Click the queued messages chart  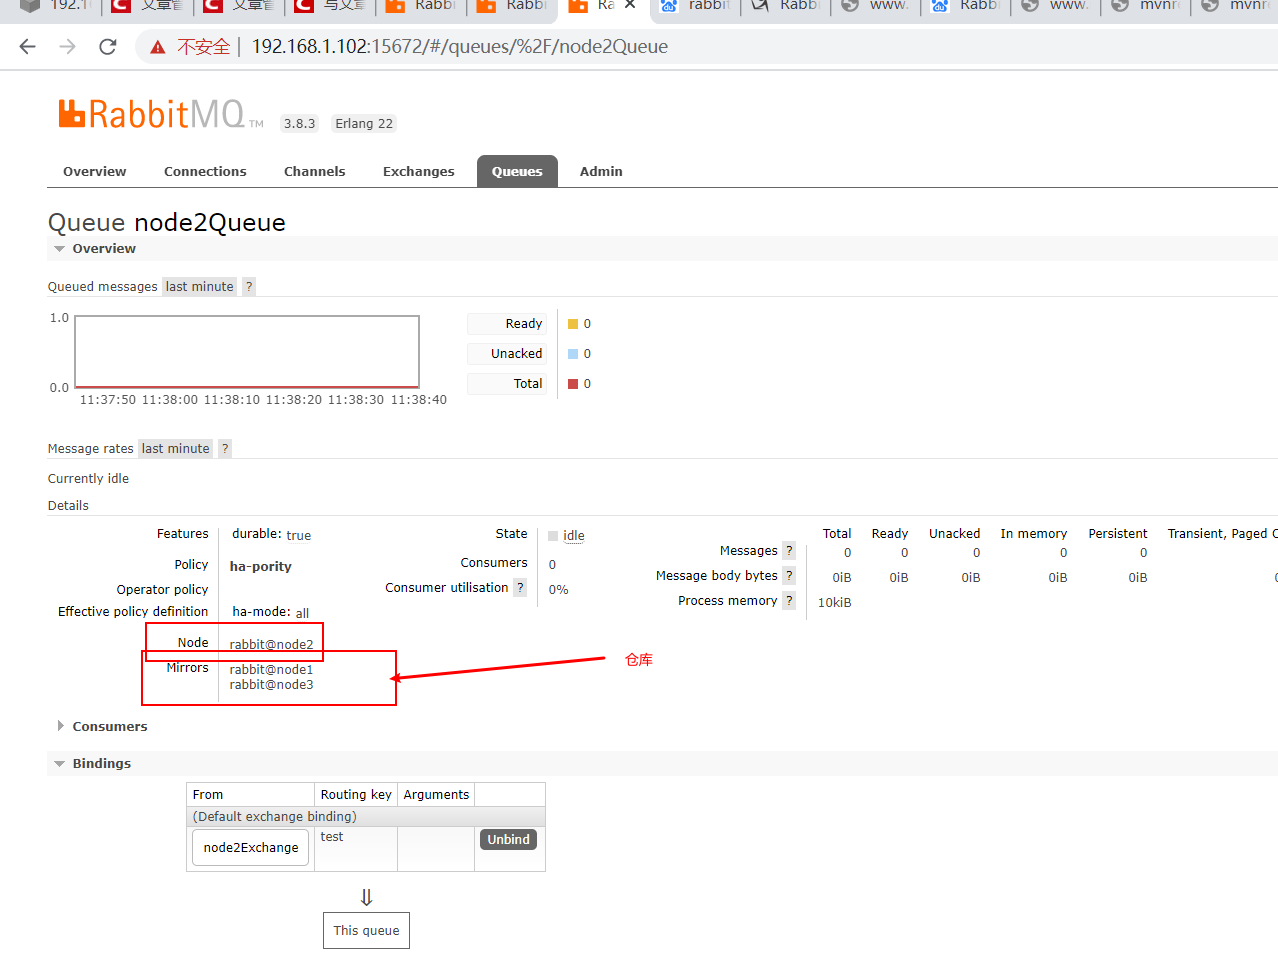point(247,352)
